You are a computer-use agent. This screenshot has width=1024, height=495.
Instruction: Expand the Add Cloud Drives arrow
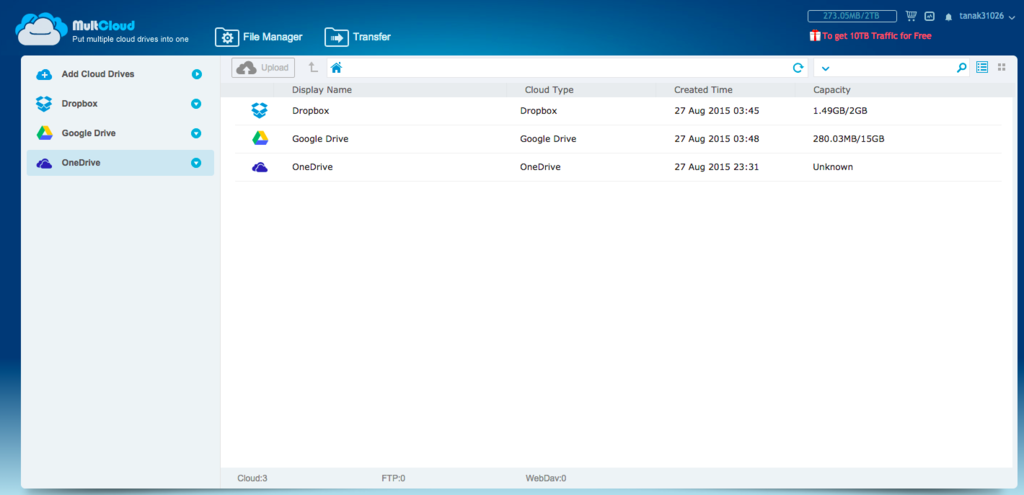[197, 74]
